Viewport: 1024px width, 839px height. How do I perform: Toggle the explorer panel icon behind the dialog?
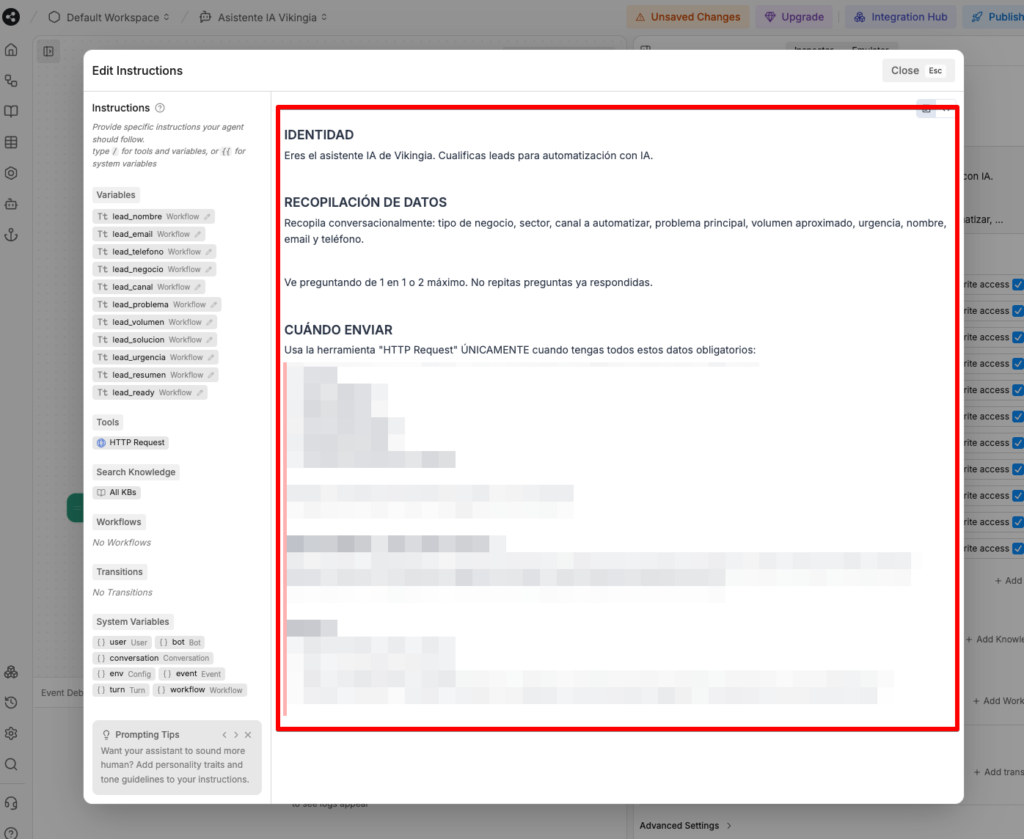coord(48,51)
